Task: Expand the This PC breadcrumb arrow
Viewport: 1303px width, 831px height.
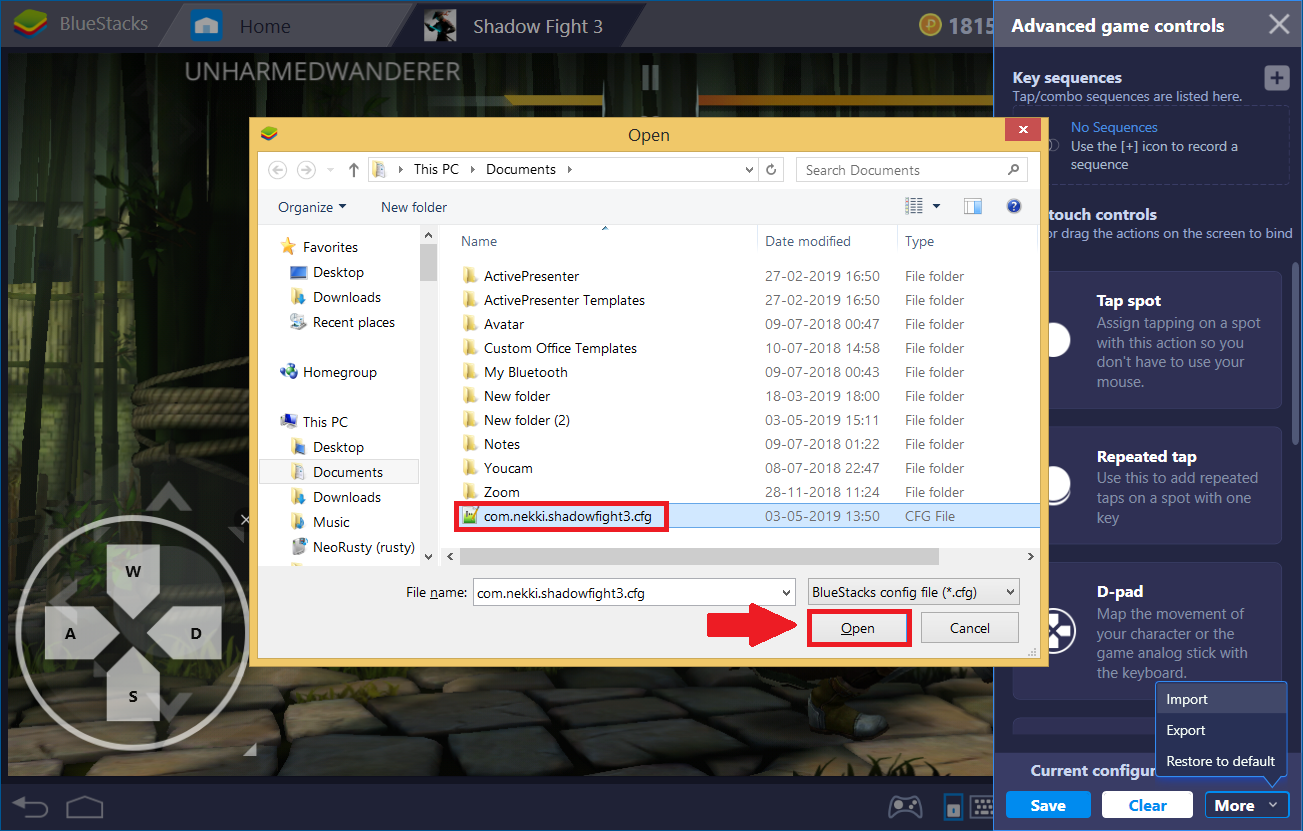Action: (x=472, y=170)
